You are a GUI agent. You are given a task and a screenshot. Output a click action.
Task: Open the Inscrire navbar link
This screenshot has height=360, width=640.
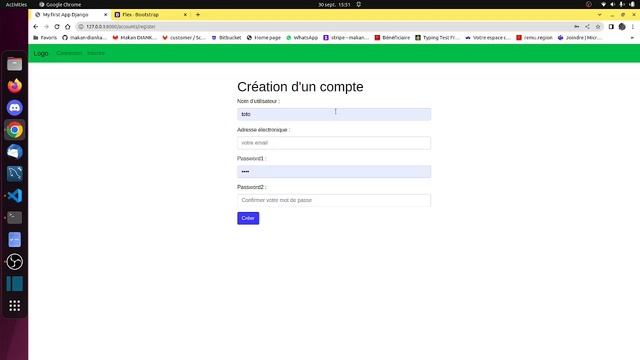(x=96, y=53)
